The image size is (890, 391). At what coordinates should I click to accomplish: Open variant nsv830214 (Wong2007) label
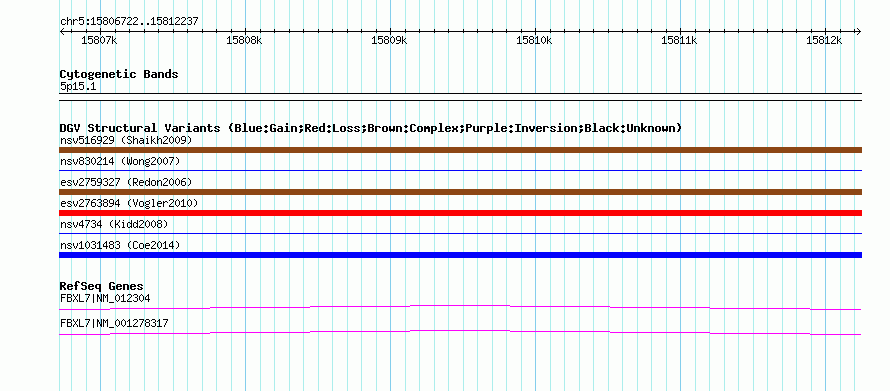click(120, 161)
